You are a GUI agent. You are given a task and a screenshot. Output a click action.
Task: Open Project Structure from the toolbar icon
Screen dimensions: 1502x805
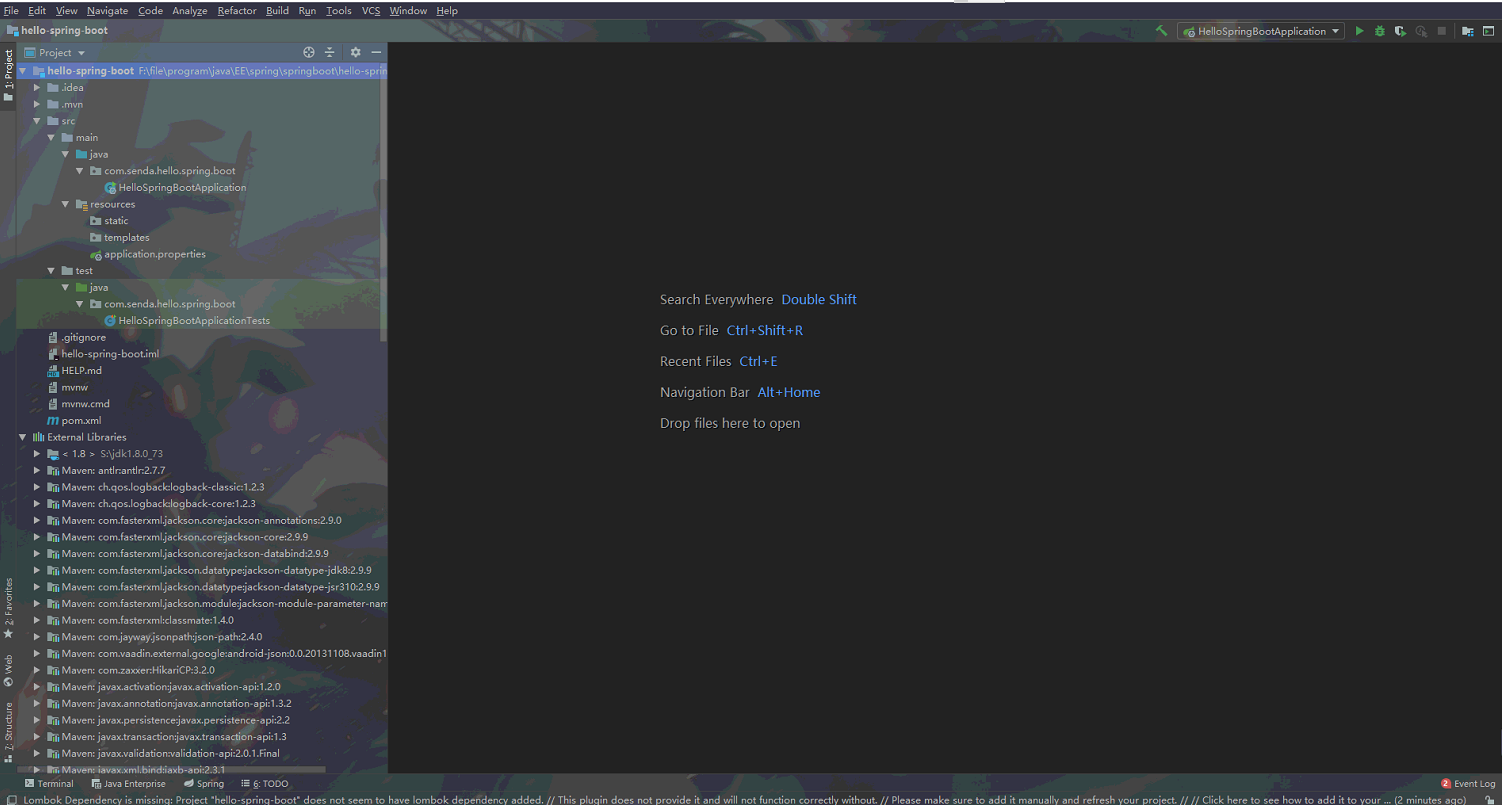coord(1467,31)
